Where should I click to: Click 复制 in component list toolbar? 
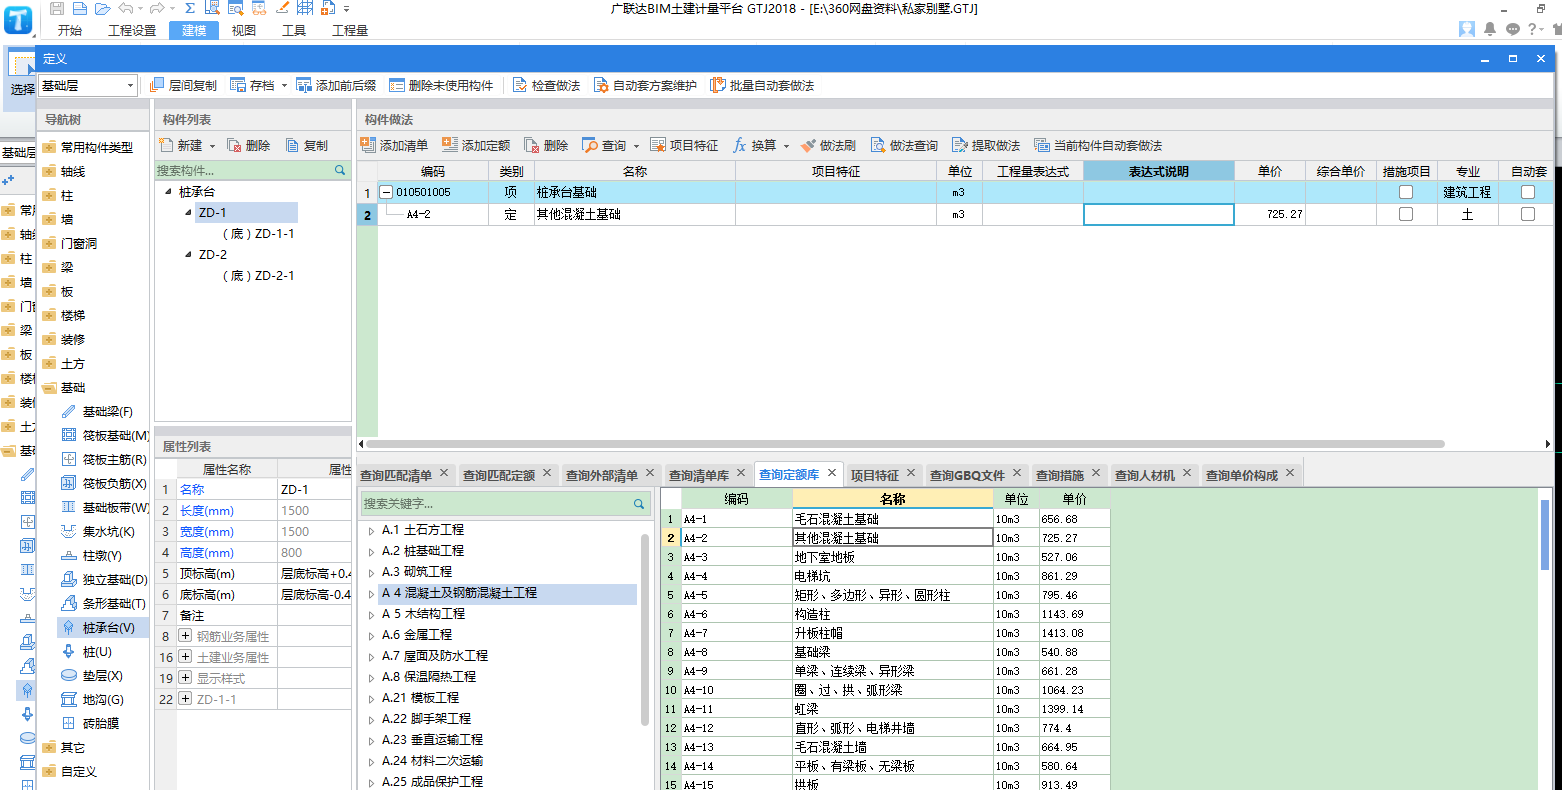[307, 145]
